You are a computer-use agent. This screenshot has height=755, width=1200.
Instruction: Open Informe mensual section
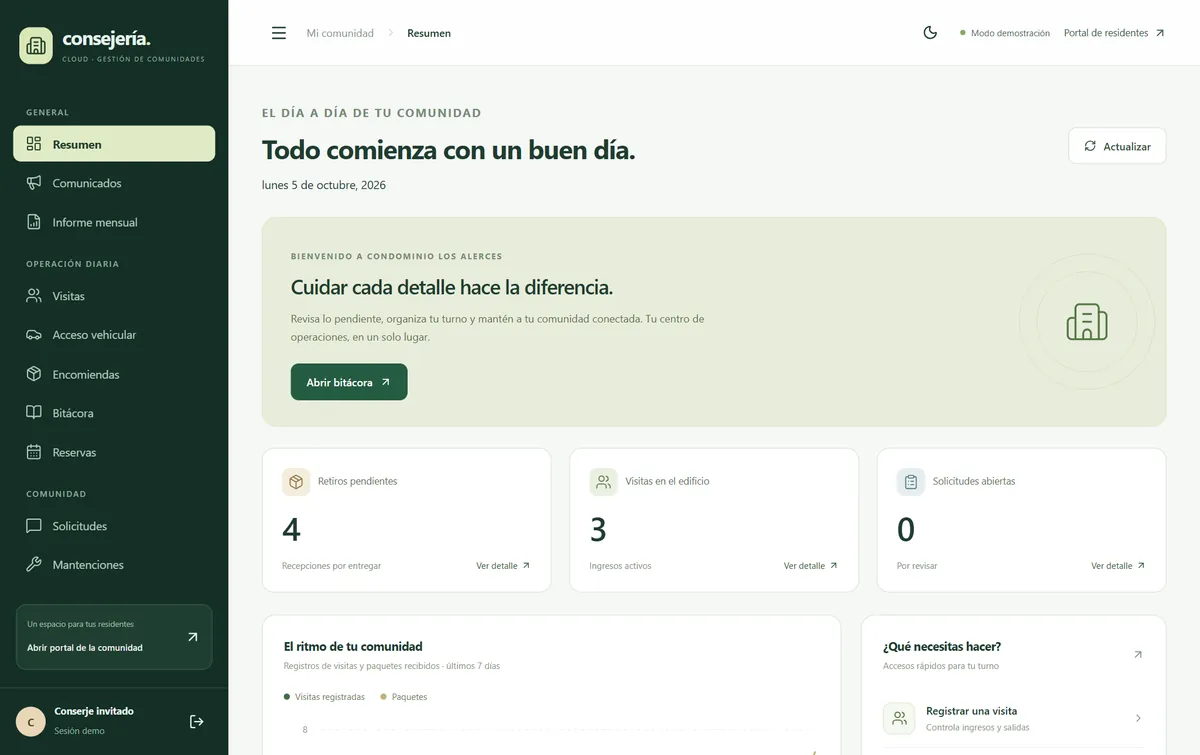tap(114, 222)
